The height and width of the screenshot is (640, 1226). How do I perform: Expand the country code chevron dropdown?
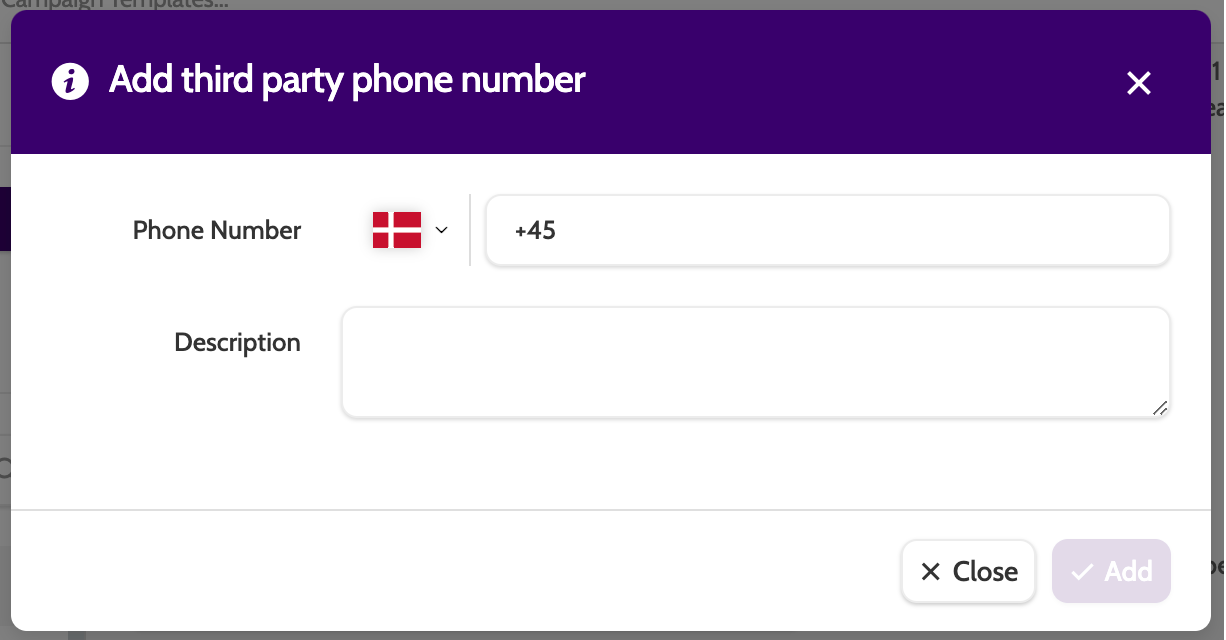tap(441, 230)
